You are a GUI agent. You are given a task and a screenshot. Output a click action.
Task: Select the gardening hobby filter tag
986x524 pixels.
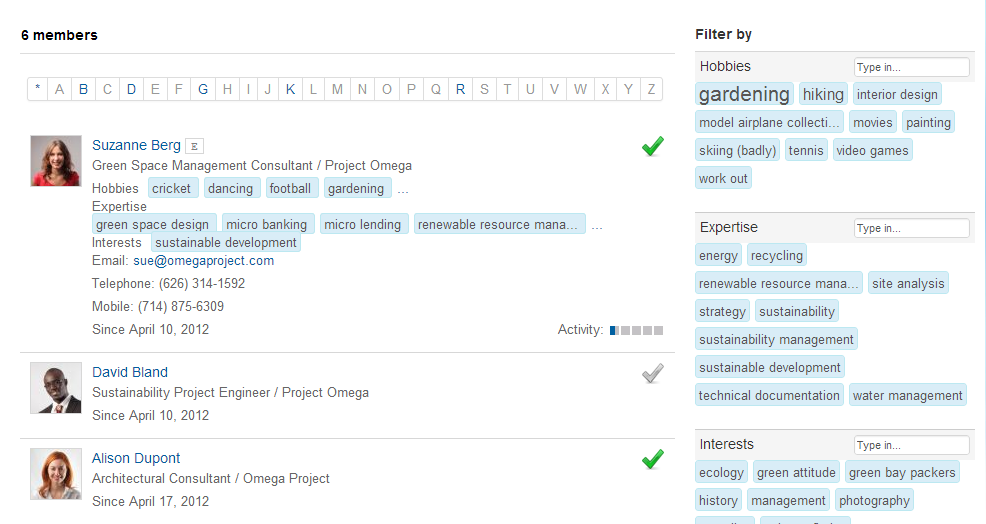pos(744,94)
